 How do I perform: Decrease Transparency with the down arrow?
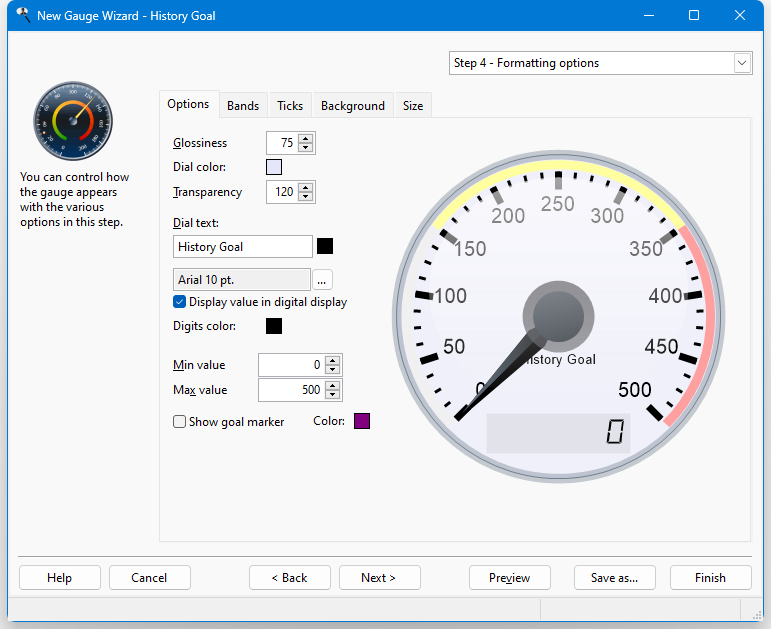tap(306, 196)
